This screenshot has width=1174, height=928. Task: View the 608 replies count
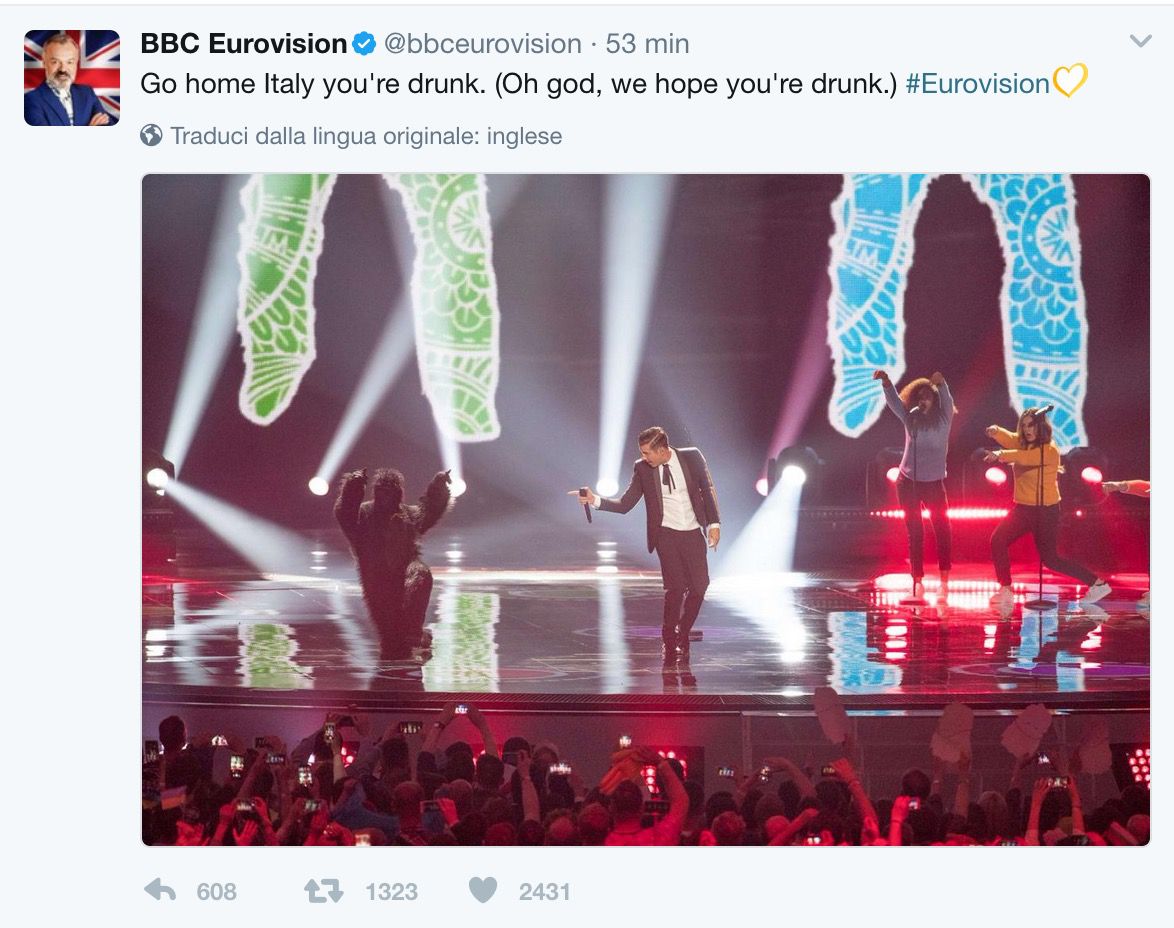click(x=216, y=891)
